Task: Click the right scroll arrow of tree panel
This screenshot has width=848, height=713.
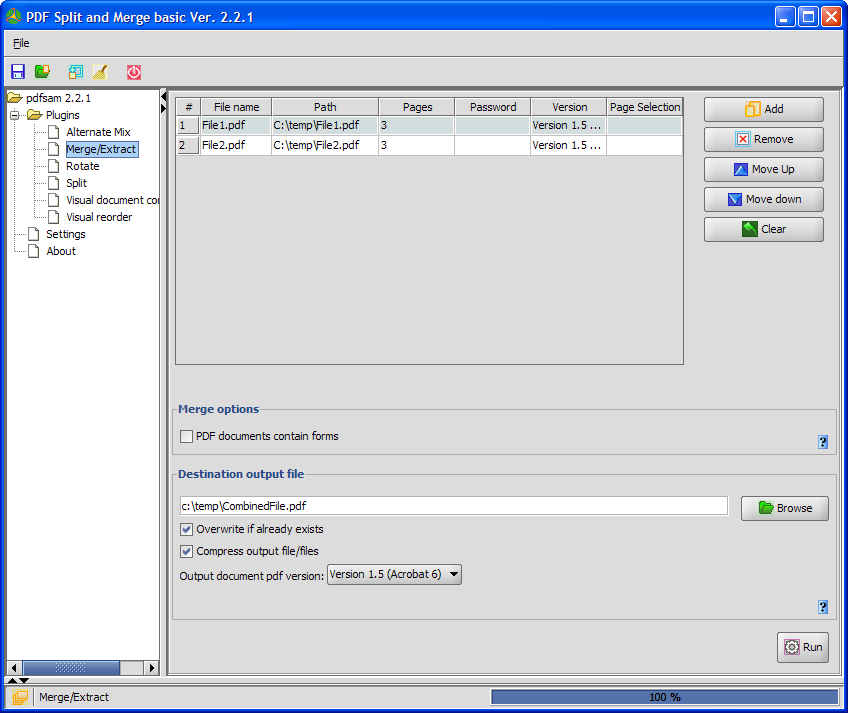Action: [151, 668]
